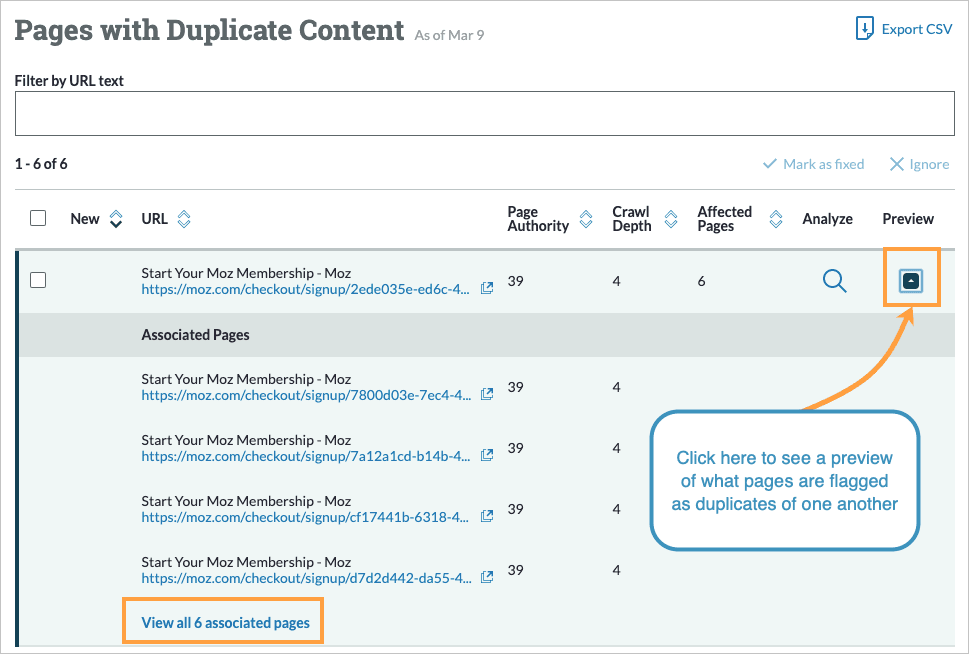Sort by Affected Pages column arrows

tap(775, 218)
